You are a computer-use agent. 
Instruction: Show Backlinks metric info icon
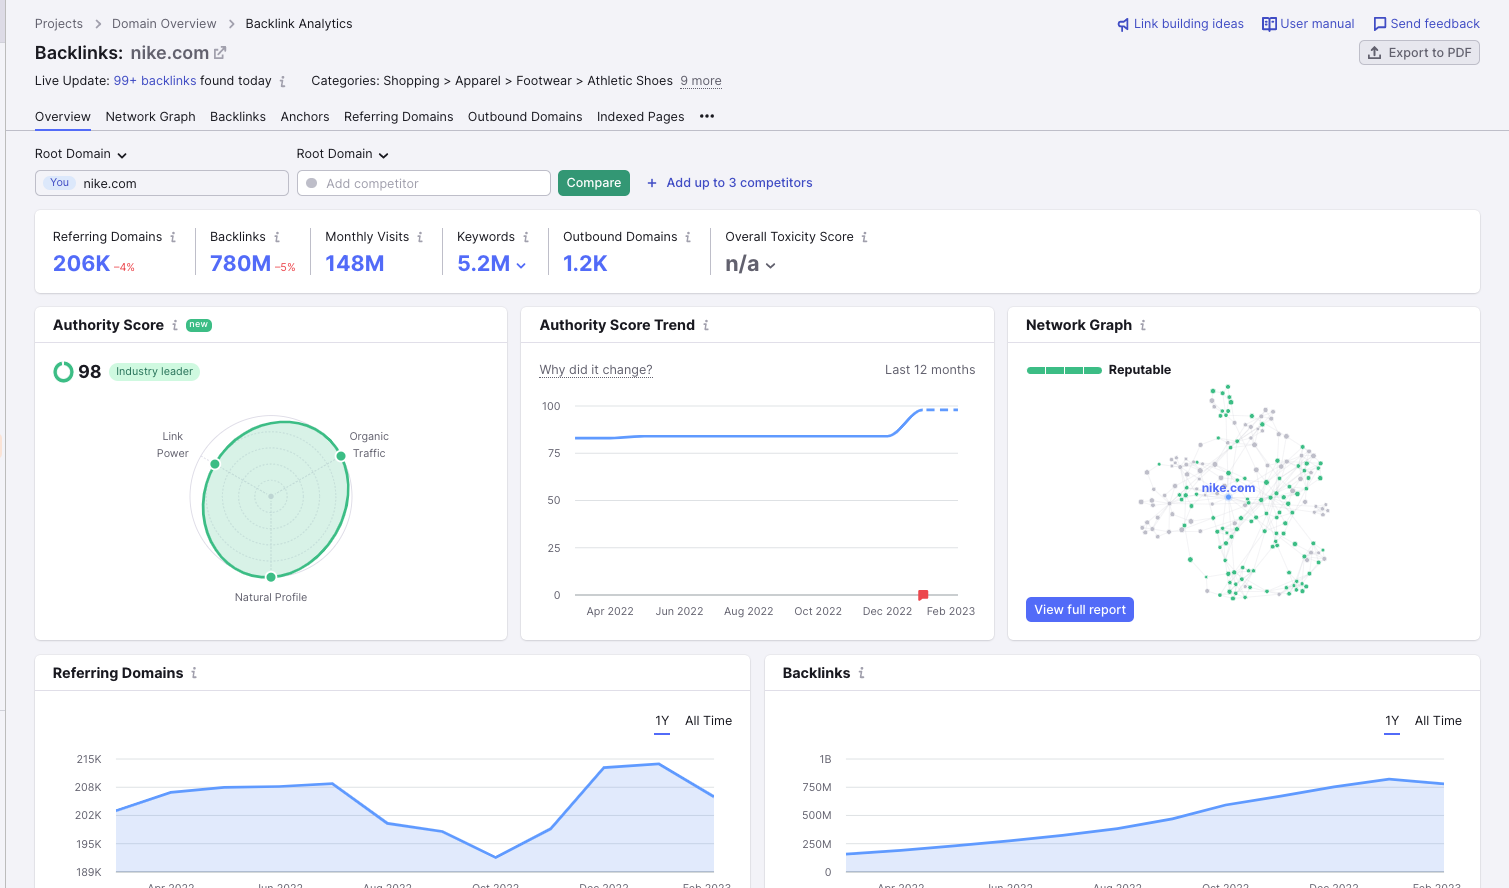[277, 237]
